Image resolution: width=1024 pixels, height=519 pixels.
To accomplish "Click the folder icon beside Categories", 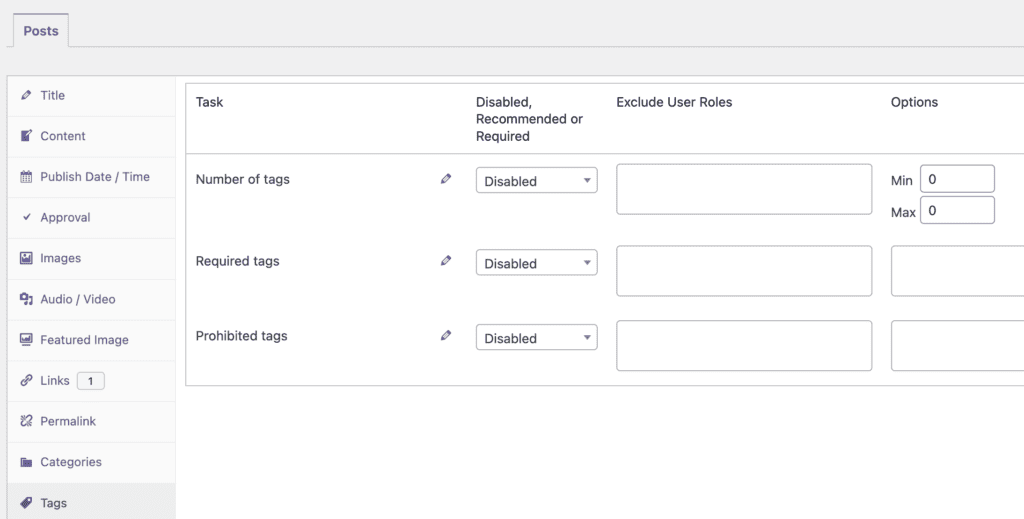I will pyautogui.click(x=26, y=462).
